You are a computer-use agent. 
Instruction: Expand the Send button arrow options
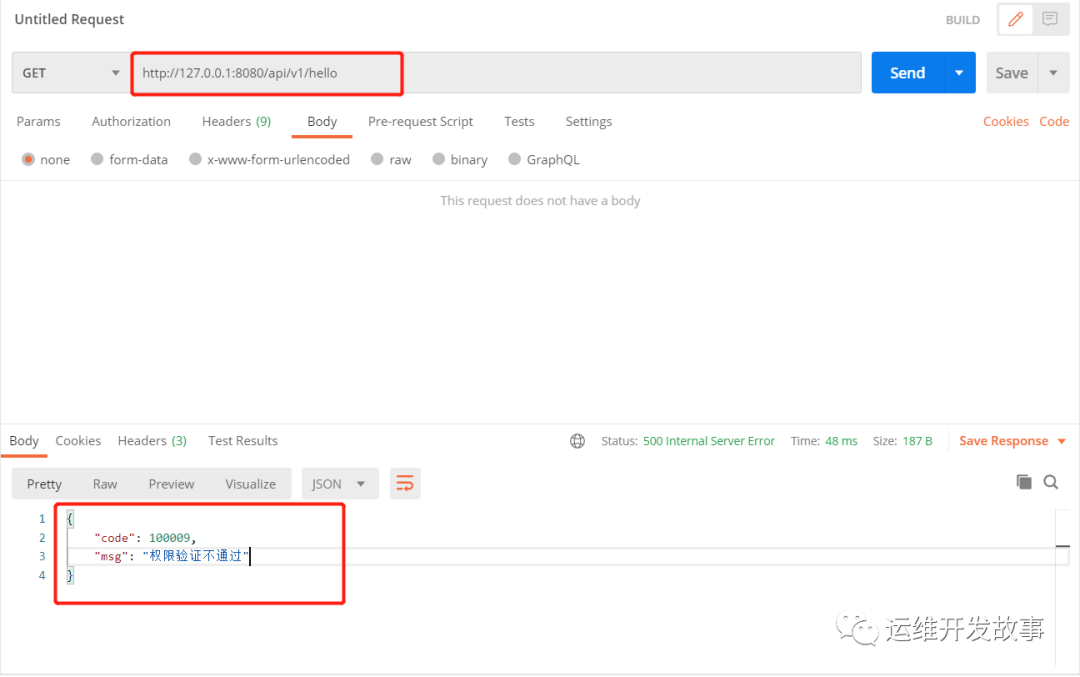959,73
